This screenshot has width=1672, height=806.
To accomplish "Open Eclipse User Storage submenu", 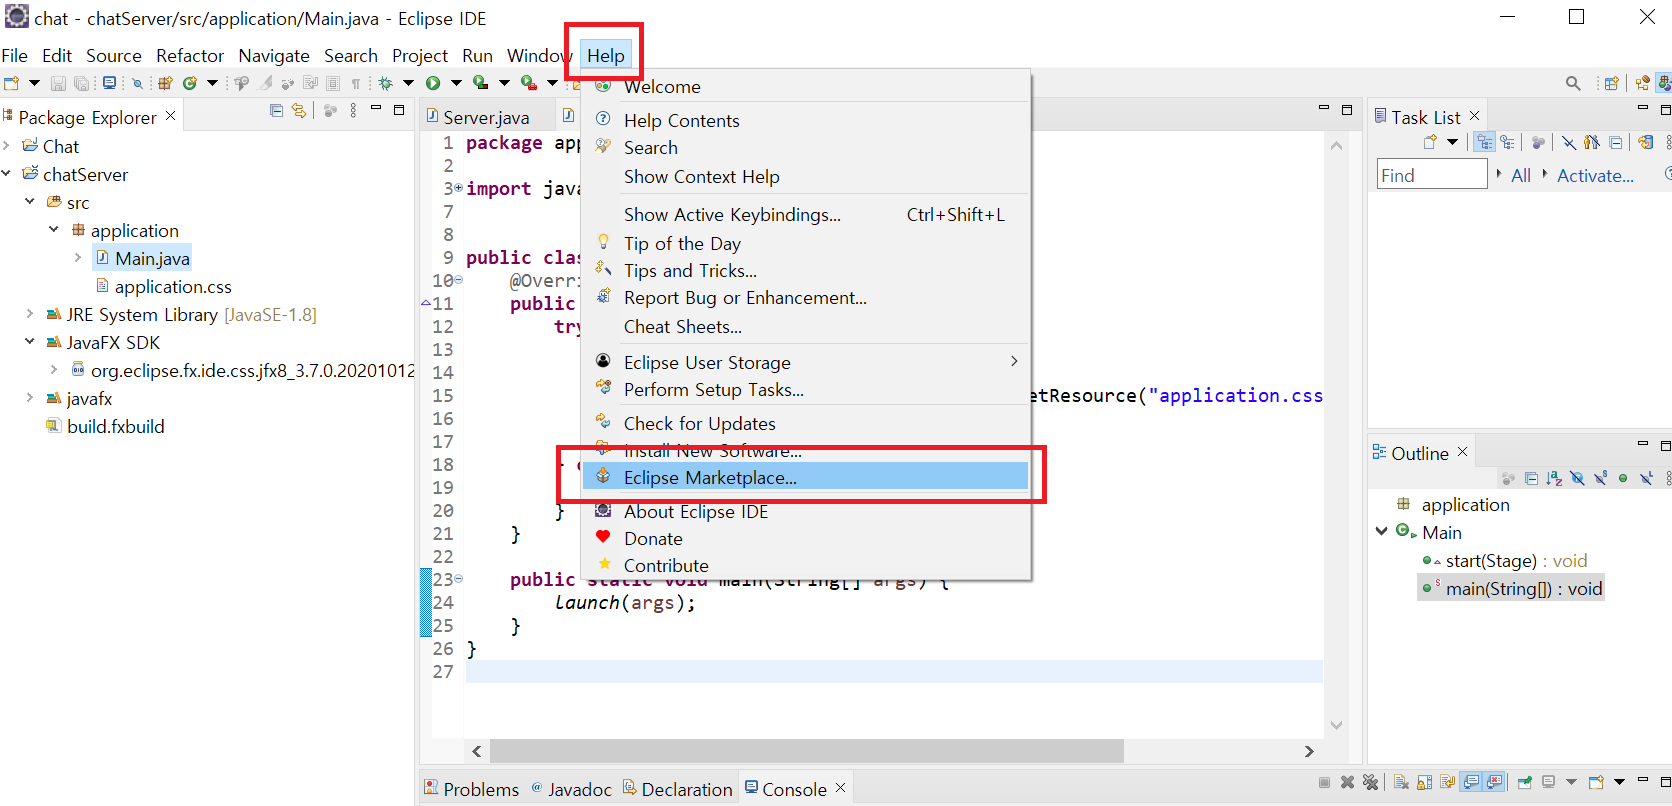I will (x=805, y=362).
